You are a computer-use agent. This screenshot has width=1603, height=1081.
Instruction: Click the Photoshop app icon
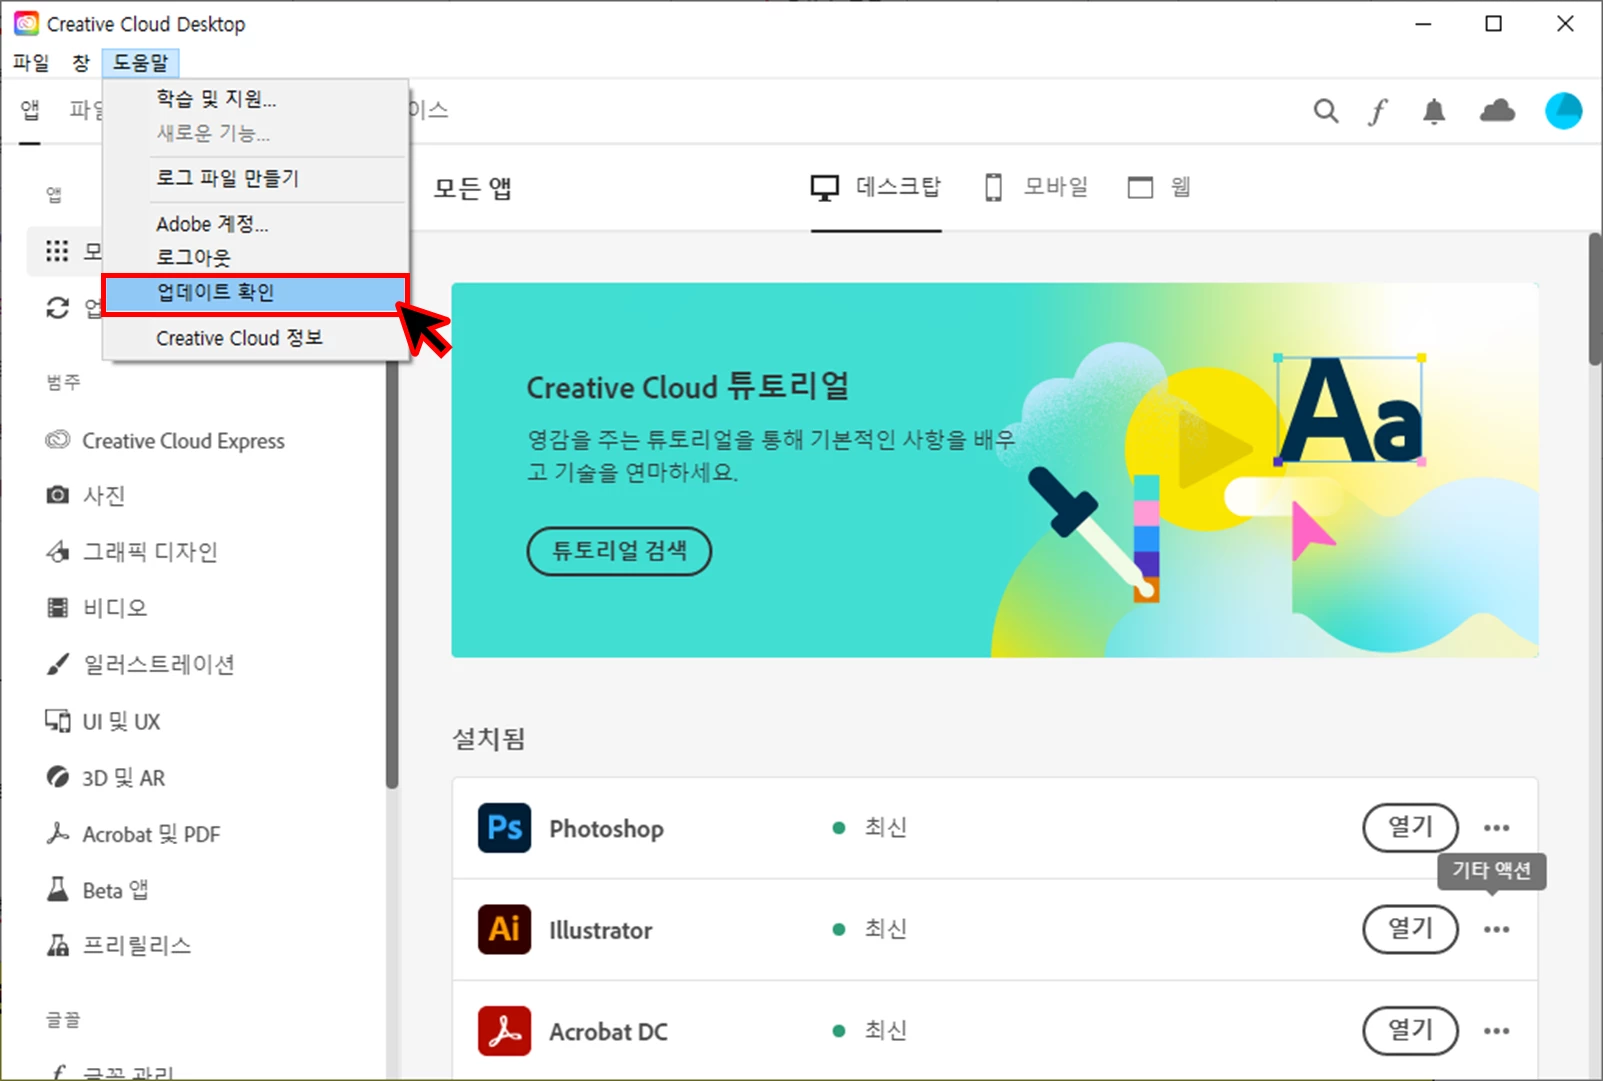pyautogui.click(x=504, y=828)
